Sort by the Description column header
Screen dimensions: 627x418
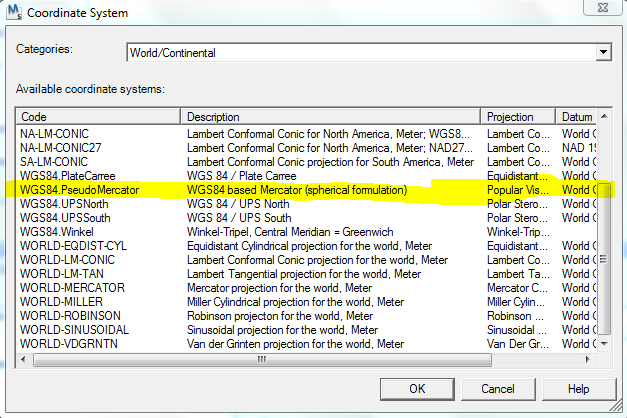(330, 117)
